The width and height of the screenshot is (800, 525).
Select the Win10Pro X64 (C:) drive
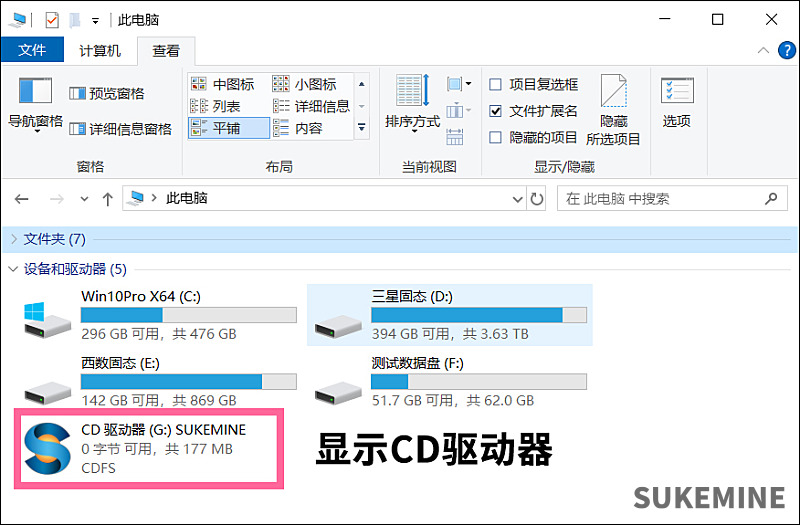[x=159, y=315]
